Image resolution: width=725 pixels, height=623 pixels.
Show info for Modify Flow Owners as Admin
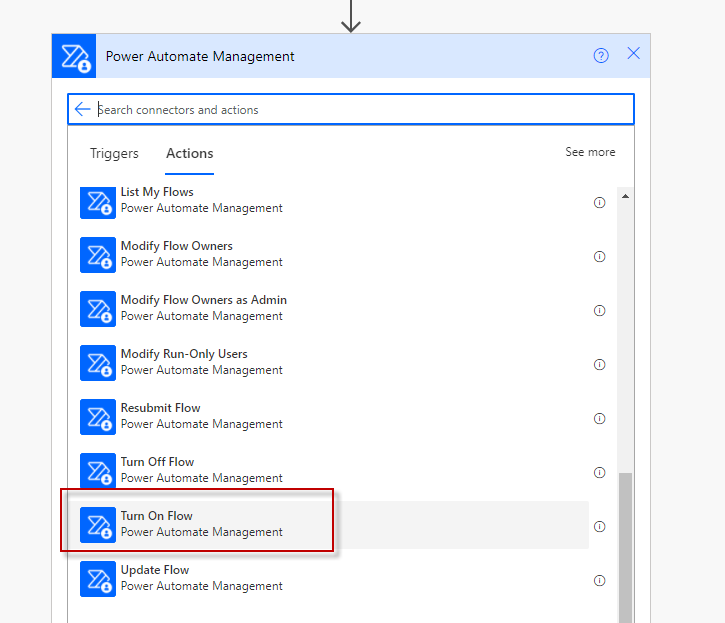599,310
